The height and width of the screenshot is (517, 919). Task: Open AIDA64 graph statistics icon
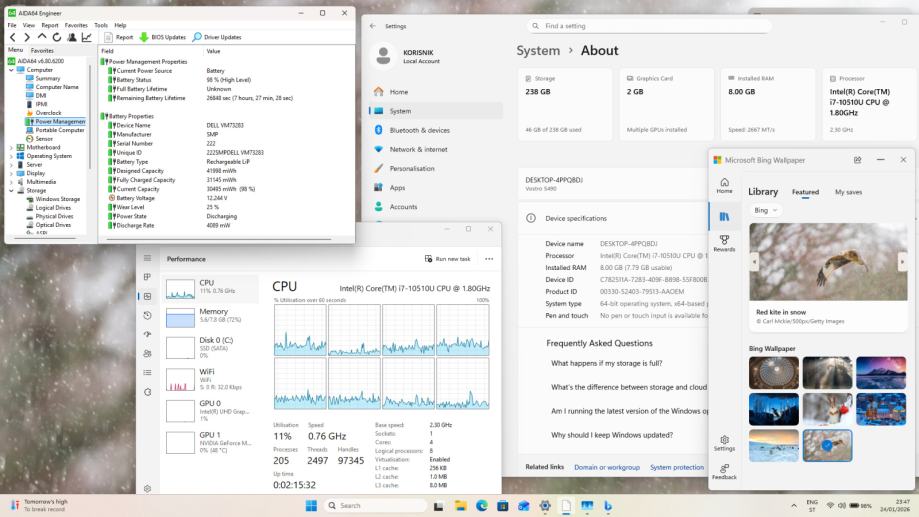87,37
